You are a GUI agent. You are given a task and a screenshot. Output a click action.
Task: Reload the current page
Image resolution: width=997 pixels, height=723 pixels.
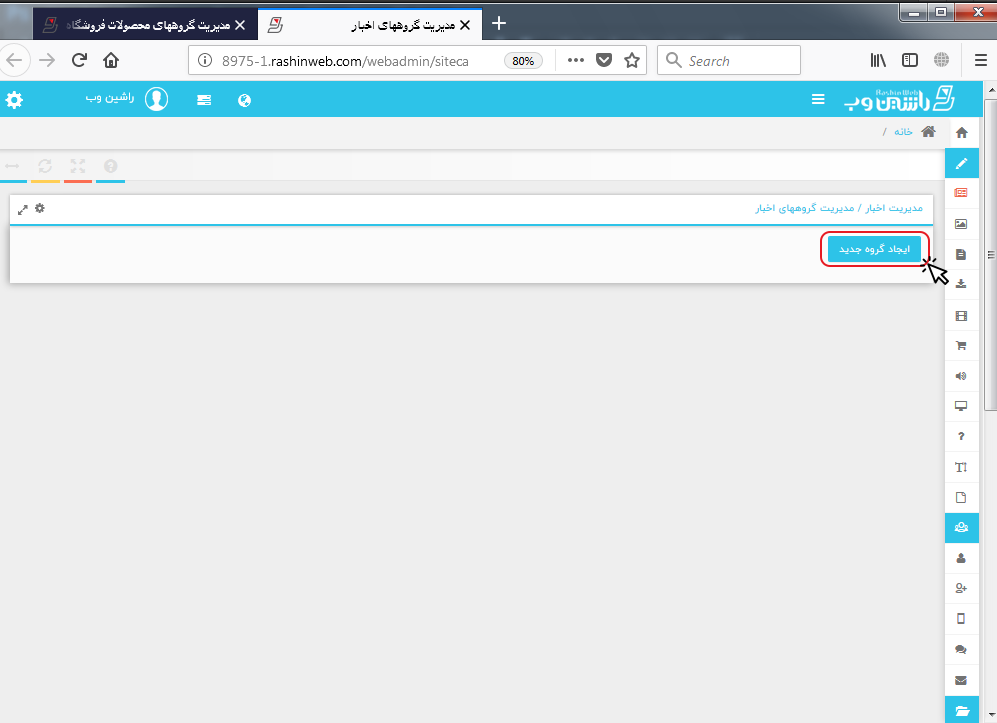[79, 60]
